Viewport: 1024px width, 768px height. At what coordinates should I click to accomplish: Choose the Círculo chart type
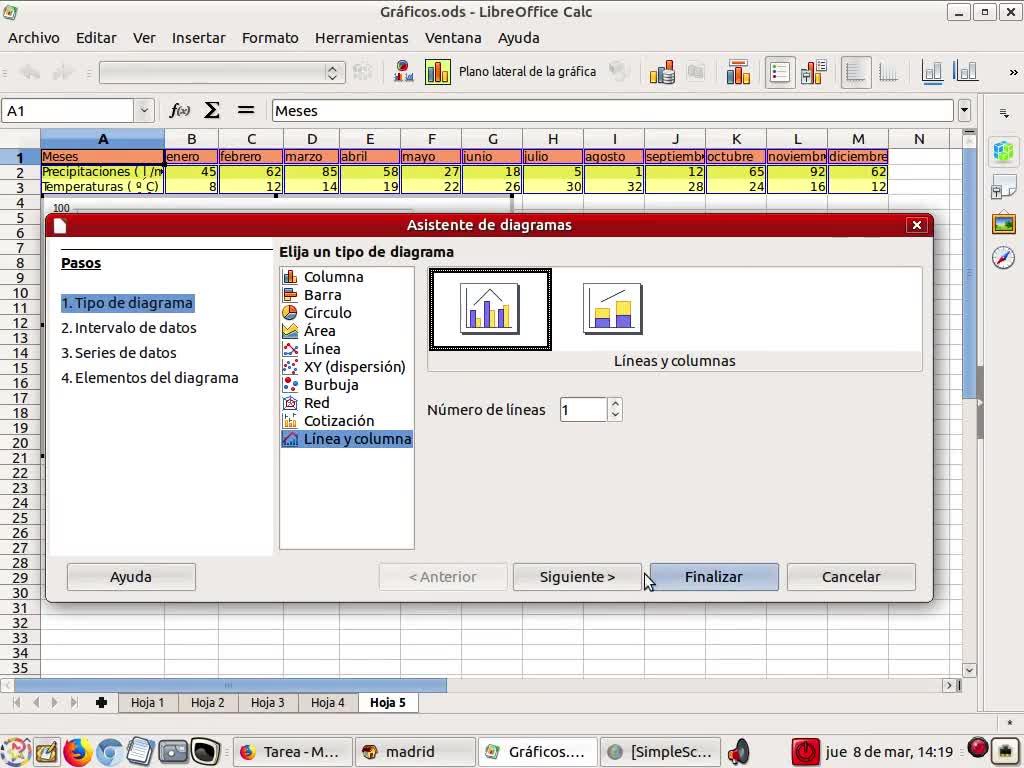[x=327, y=313]
